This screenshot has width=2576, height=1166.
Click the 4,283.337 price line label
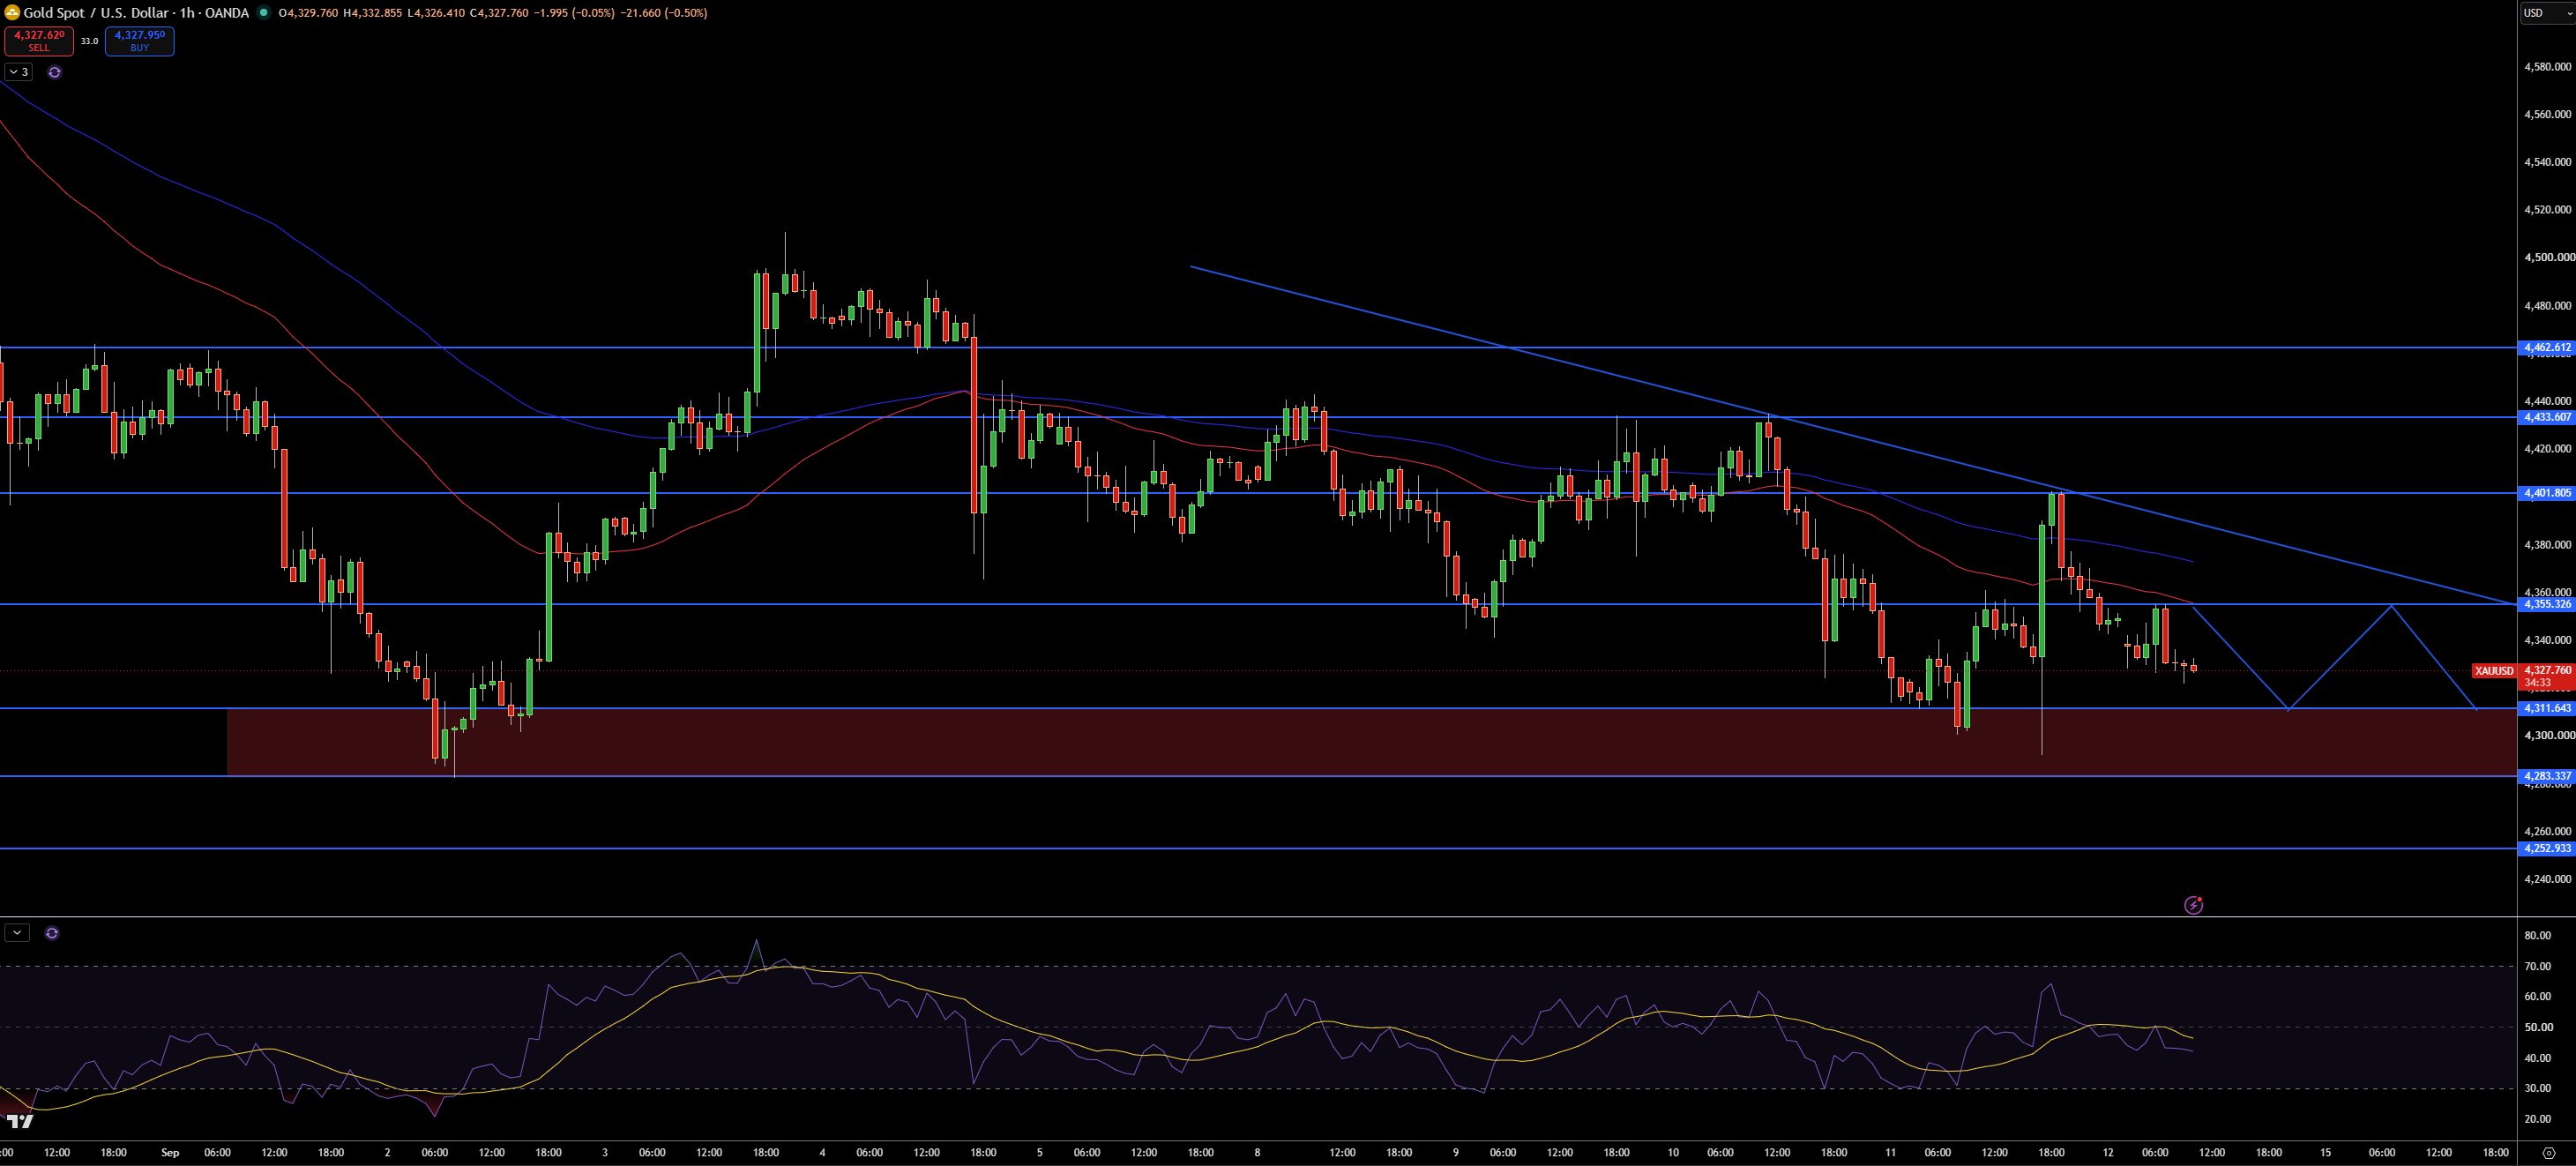coord(2546,776)
